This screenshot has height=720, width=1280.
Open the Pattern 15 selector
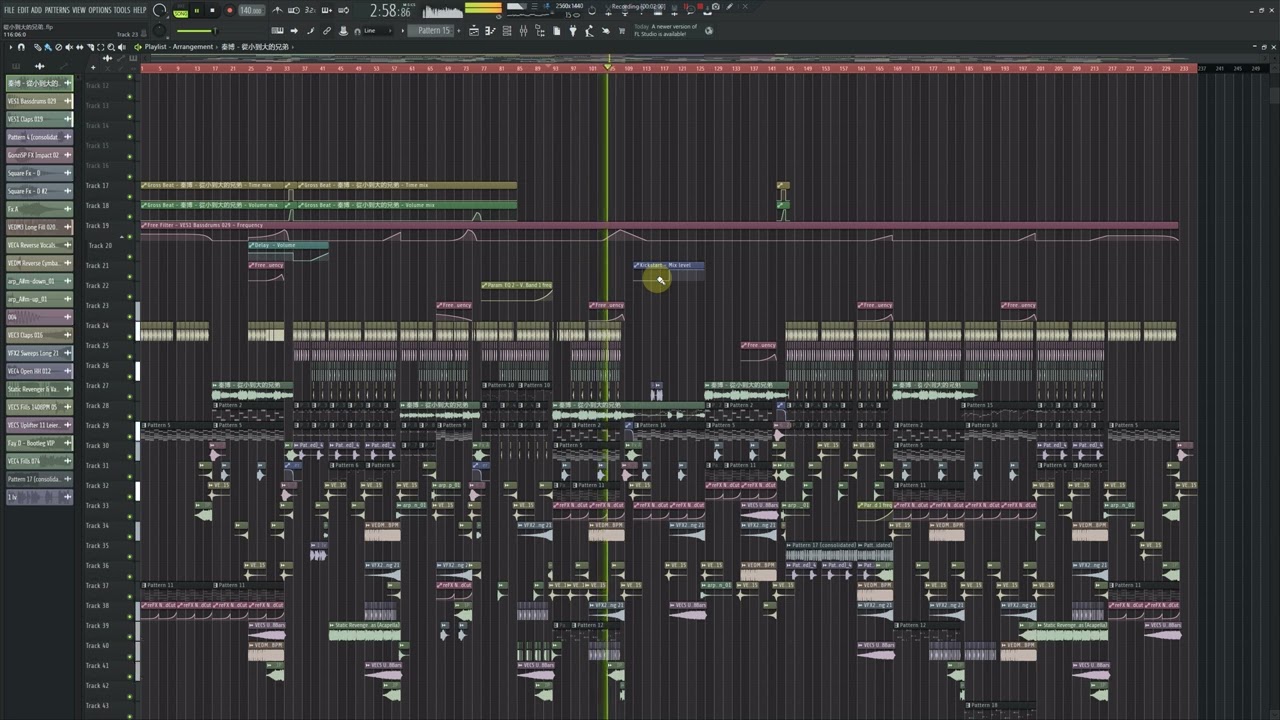point(434,30)
